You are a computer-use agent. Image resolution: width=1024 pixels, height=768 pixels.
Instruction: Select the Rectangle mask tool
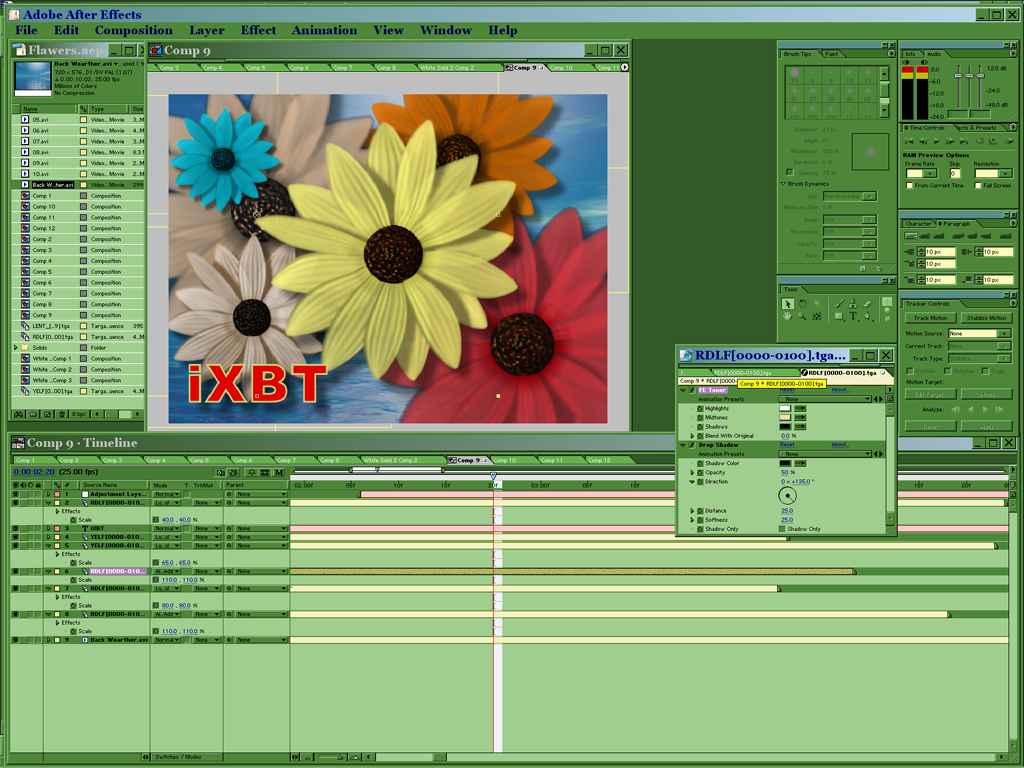coord(839,317)
